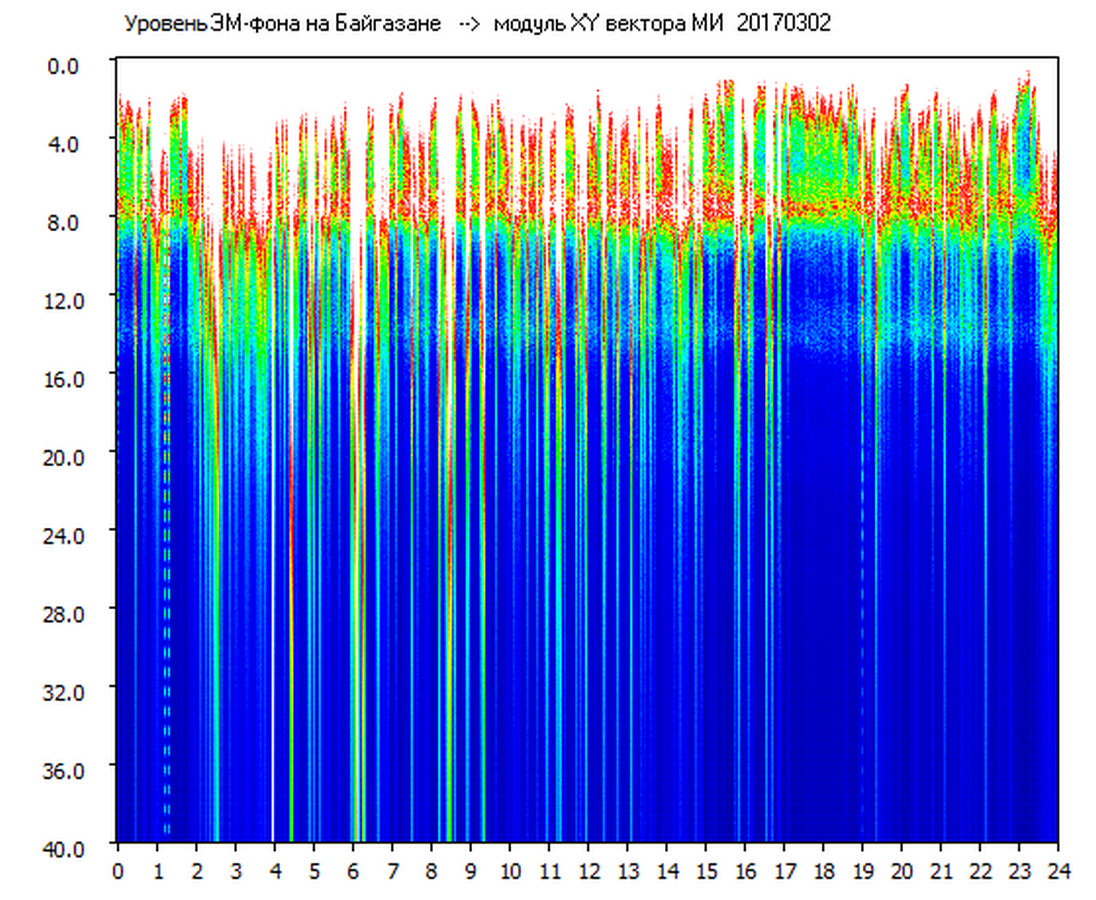The height and width of the screenshot is (900, 1096).
Task: Click the dashed cyan line at hour 19
Action: 862,600
